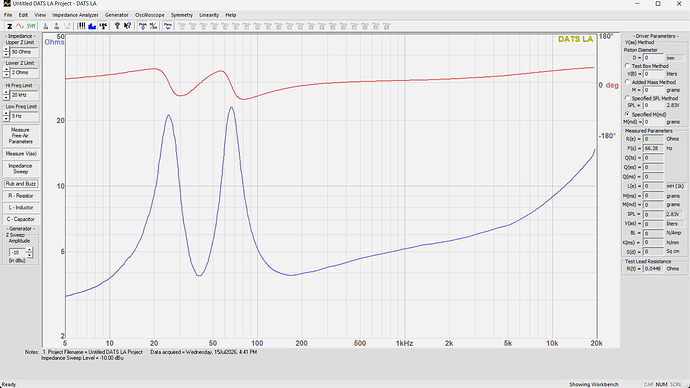Click the Test Lead Resistance R(t) field
This screenshot has width=690, height=388.
tap(653, 268)
